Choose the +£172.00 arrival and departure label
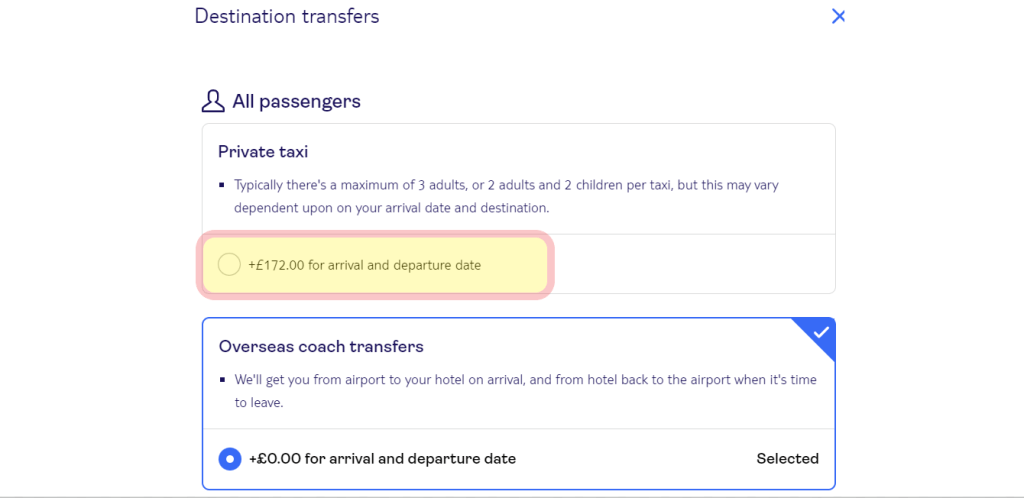 pos(364,265)
